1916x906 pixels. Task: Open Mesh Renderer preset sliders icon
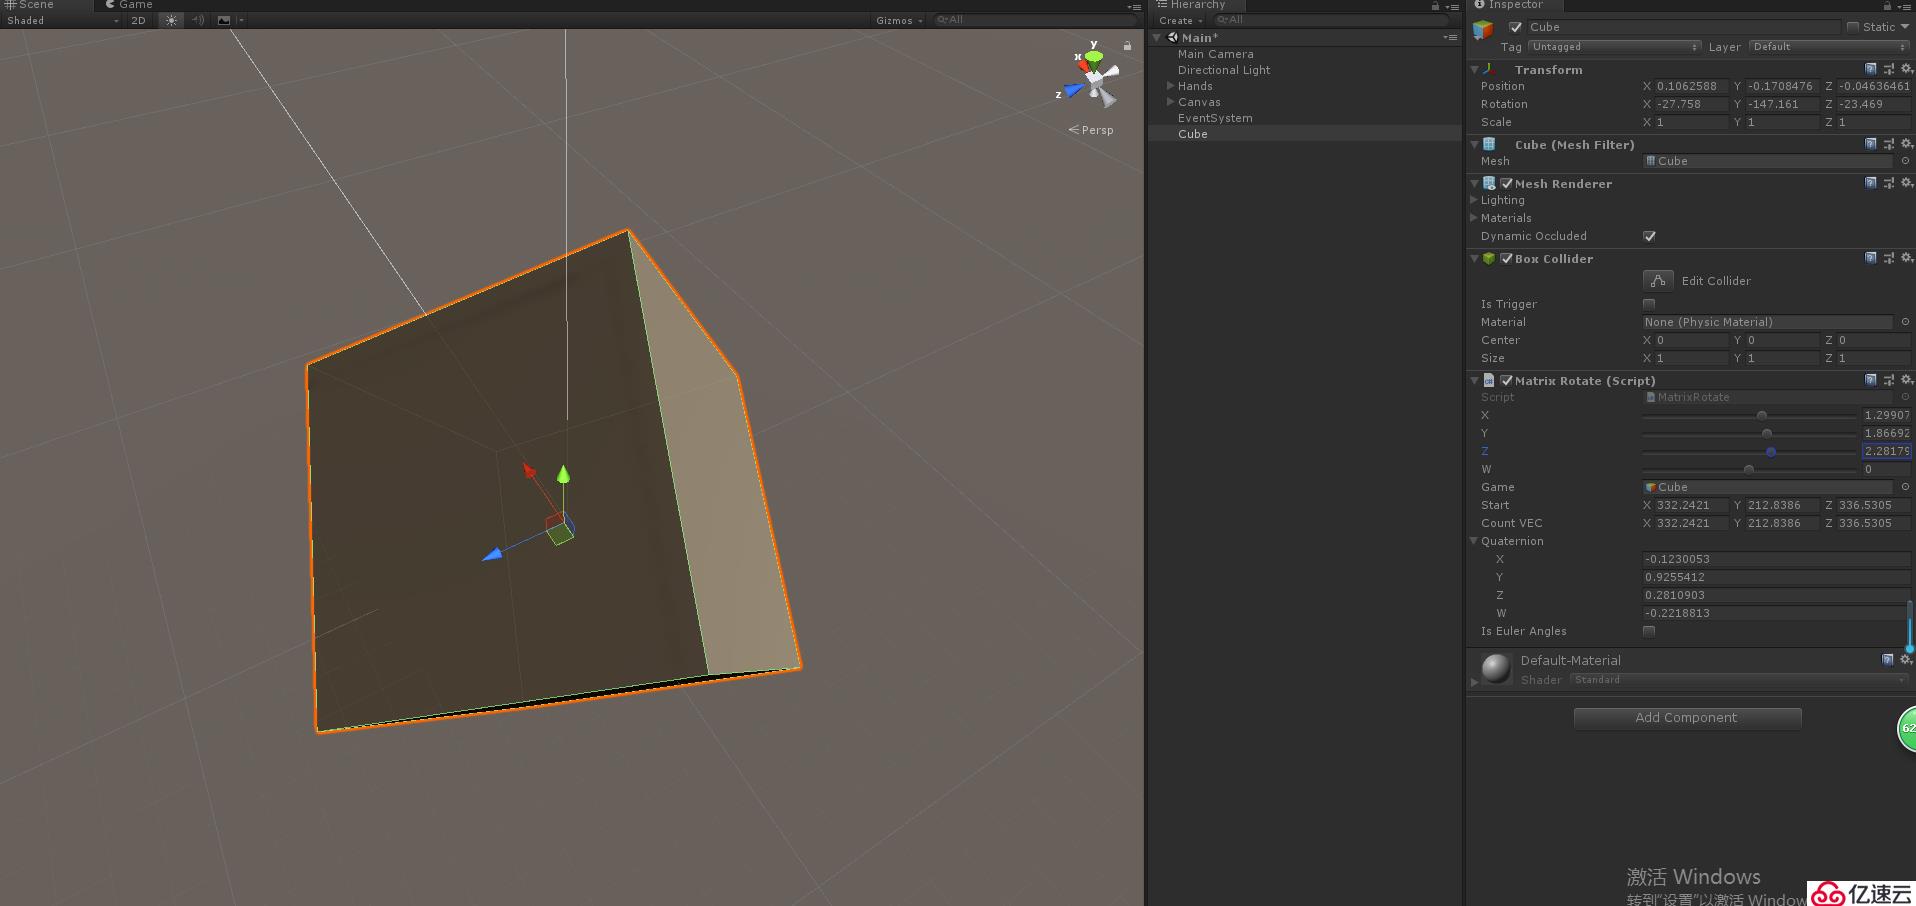coord(1888,183)
